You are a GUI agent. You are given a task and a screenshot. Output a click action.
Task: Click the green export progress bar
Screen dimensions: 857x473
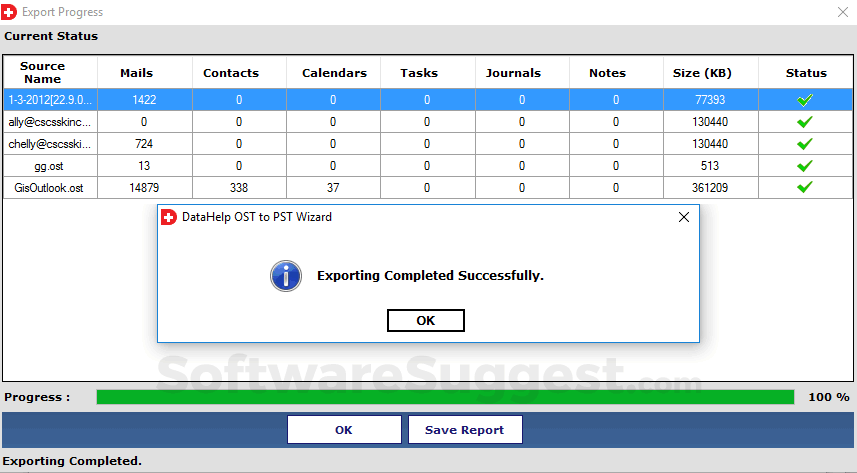click(445, 397)
